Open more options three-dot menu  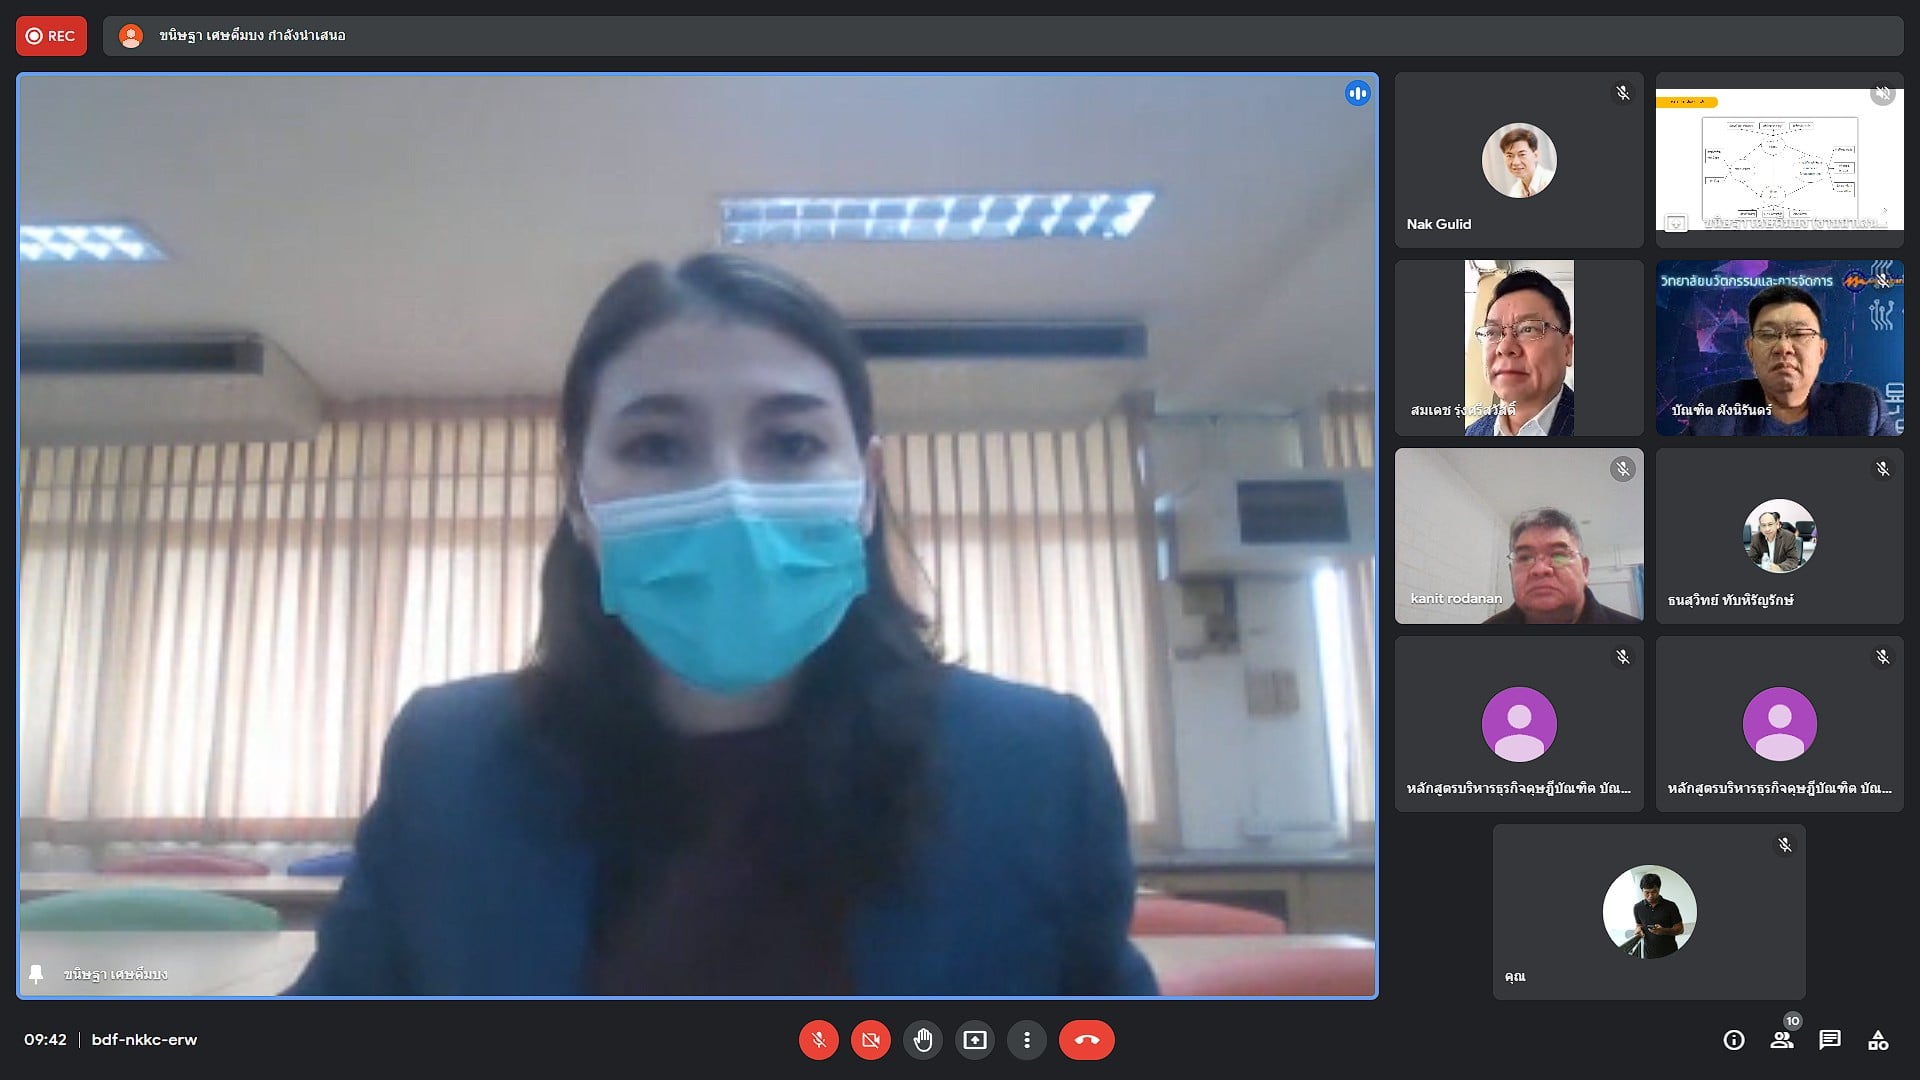[1027, 1040]
